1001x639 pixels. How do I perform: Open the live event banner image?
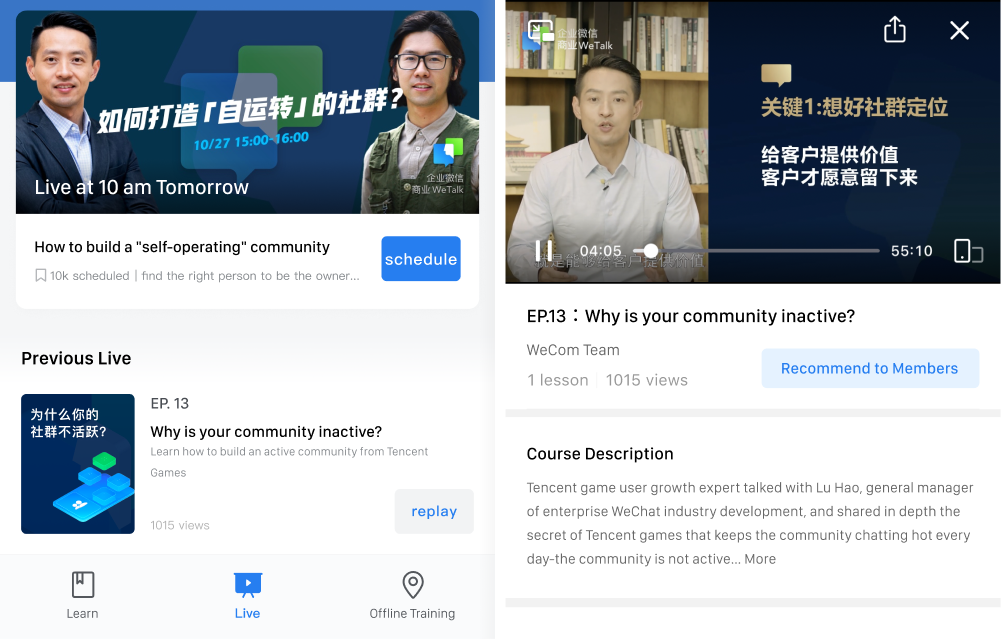247,112
